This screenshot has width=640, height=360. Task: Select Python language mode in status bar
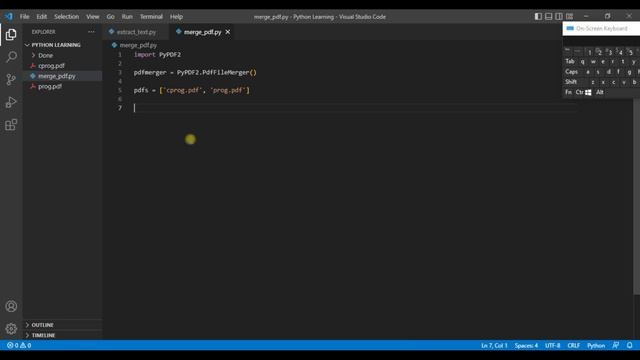pos(596,345)
